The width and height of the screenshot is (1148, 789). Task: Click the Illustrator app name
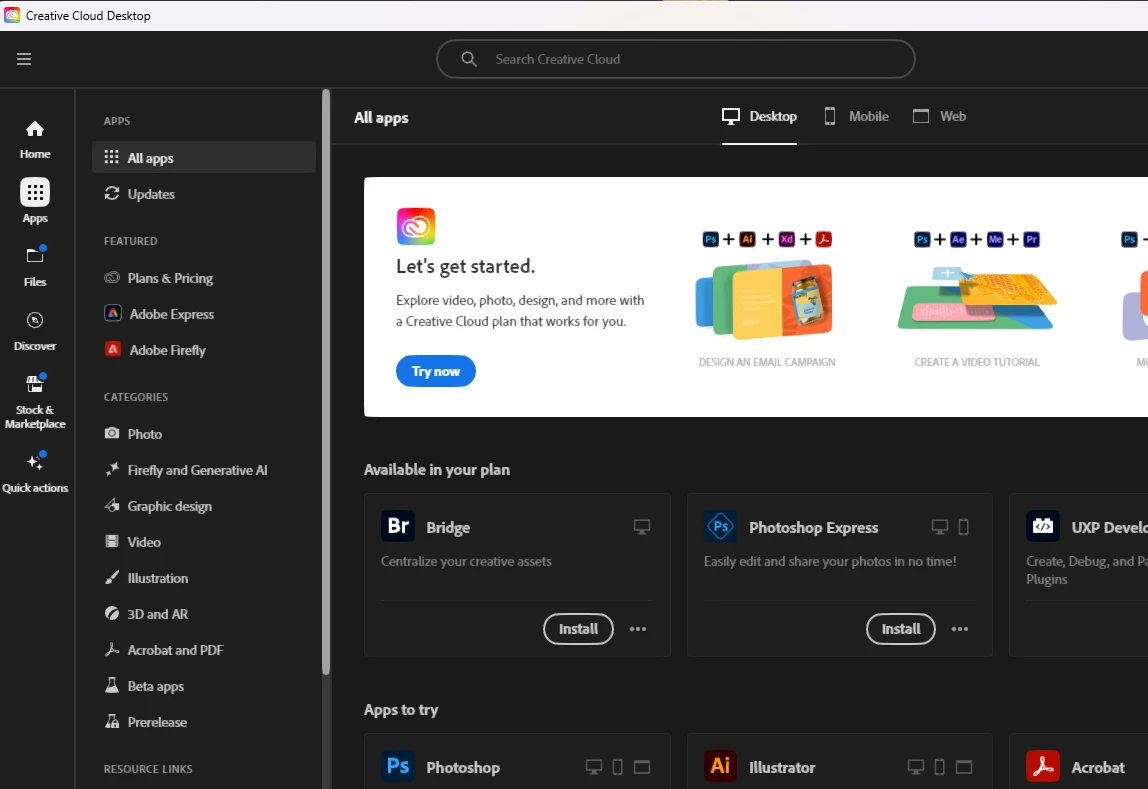tap(782, 767)
